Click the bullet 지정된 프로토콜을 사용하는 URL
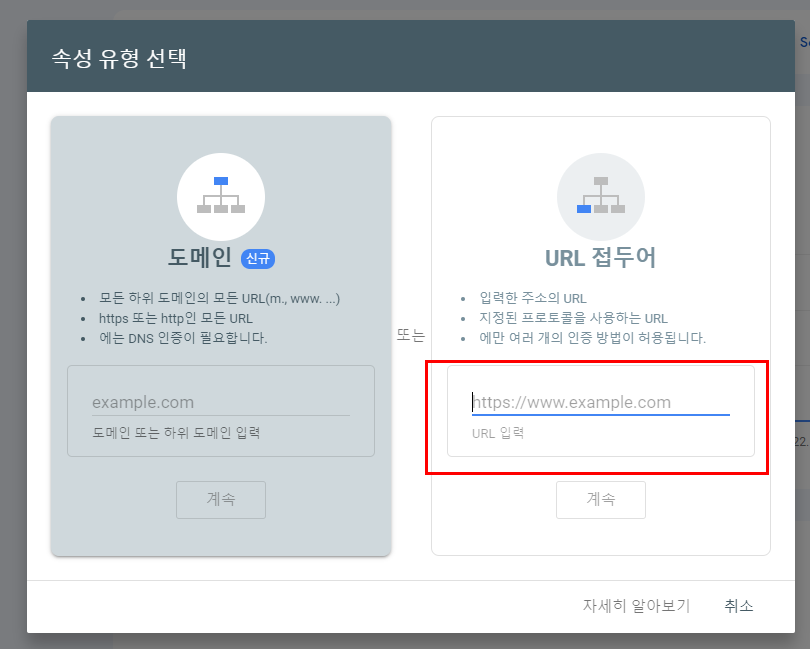 point(573,318)
